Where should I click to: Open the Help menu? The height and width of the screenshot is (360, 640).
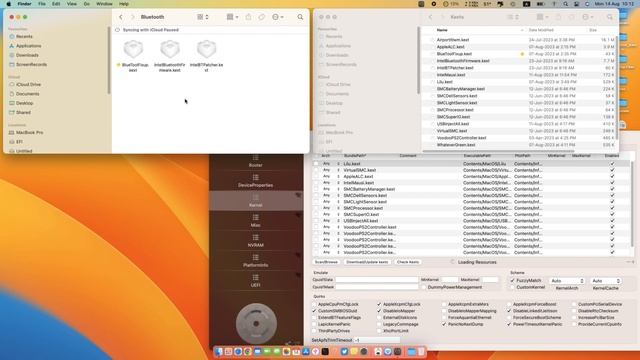point(124,4)
